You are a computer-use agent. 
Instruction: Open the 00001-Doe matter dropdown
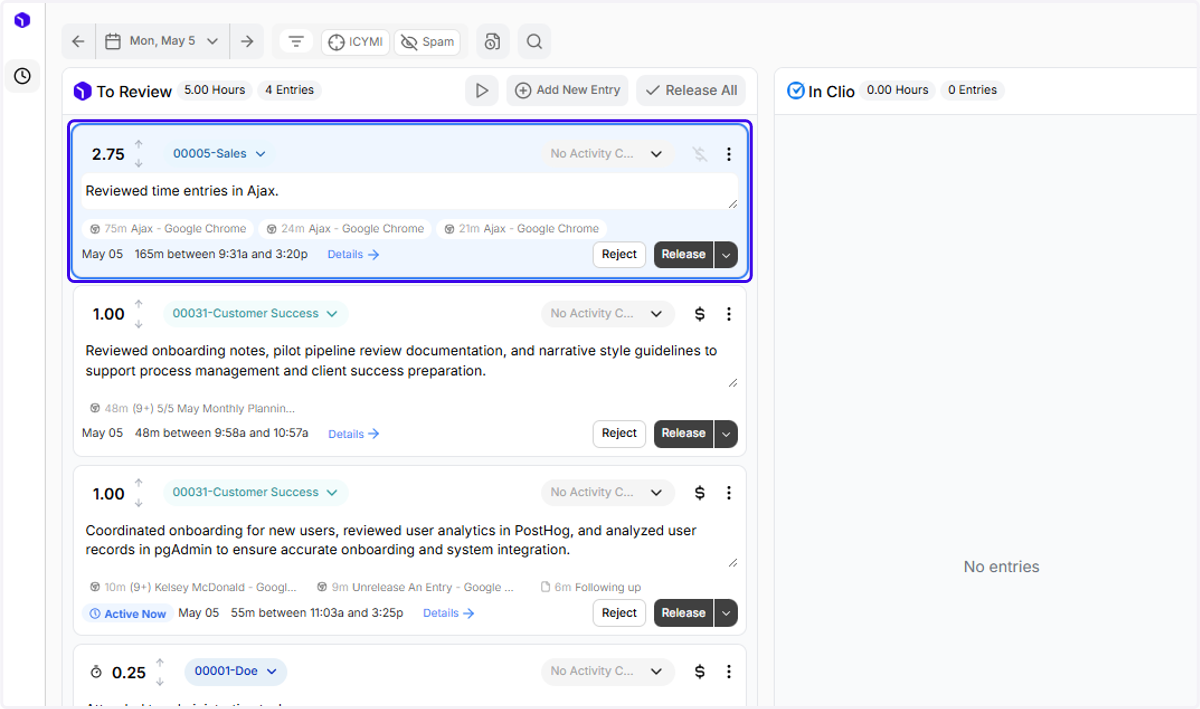(x=236, y=671)
